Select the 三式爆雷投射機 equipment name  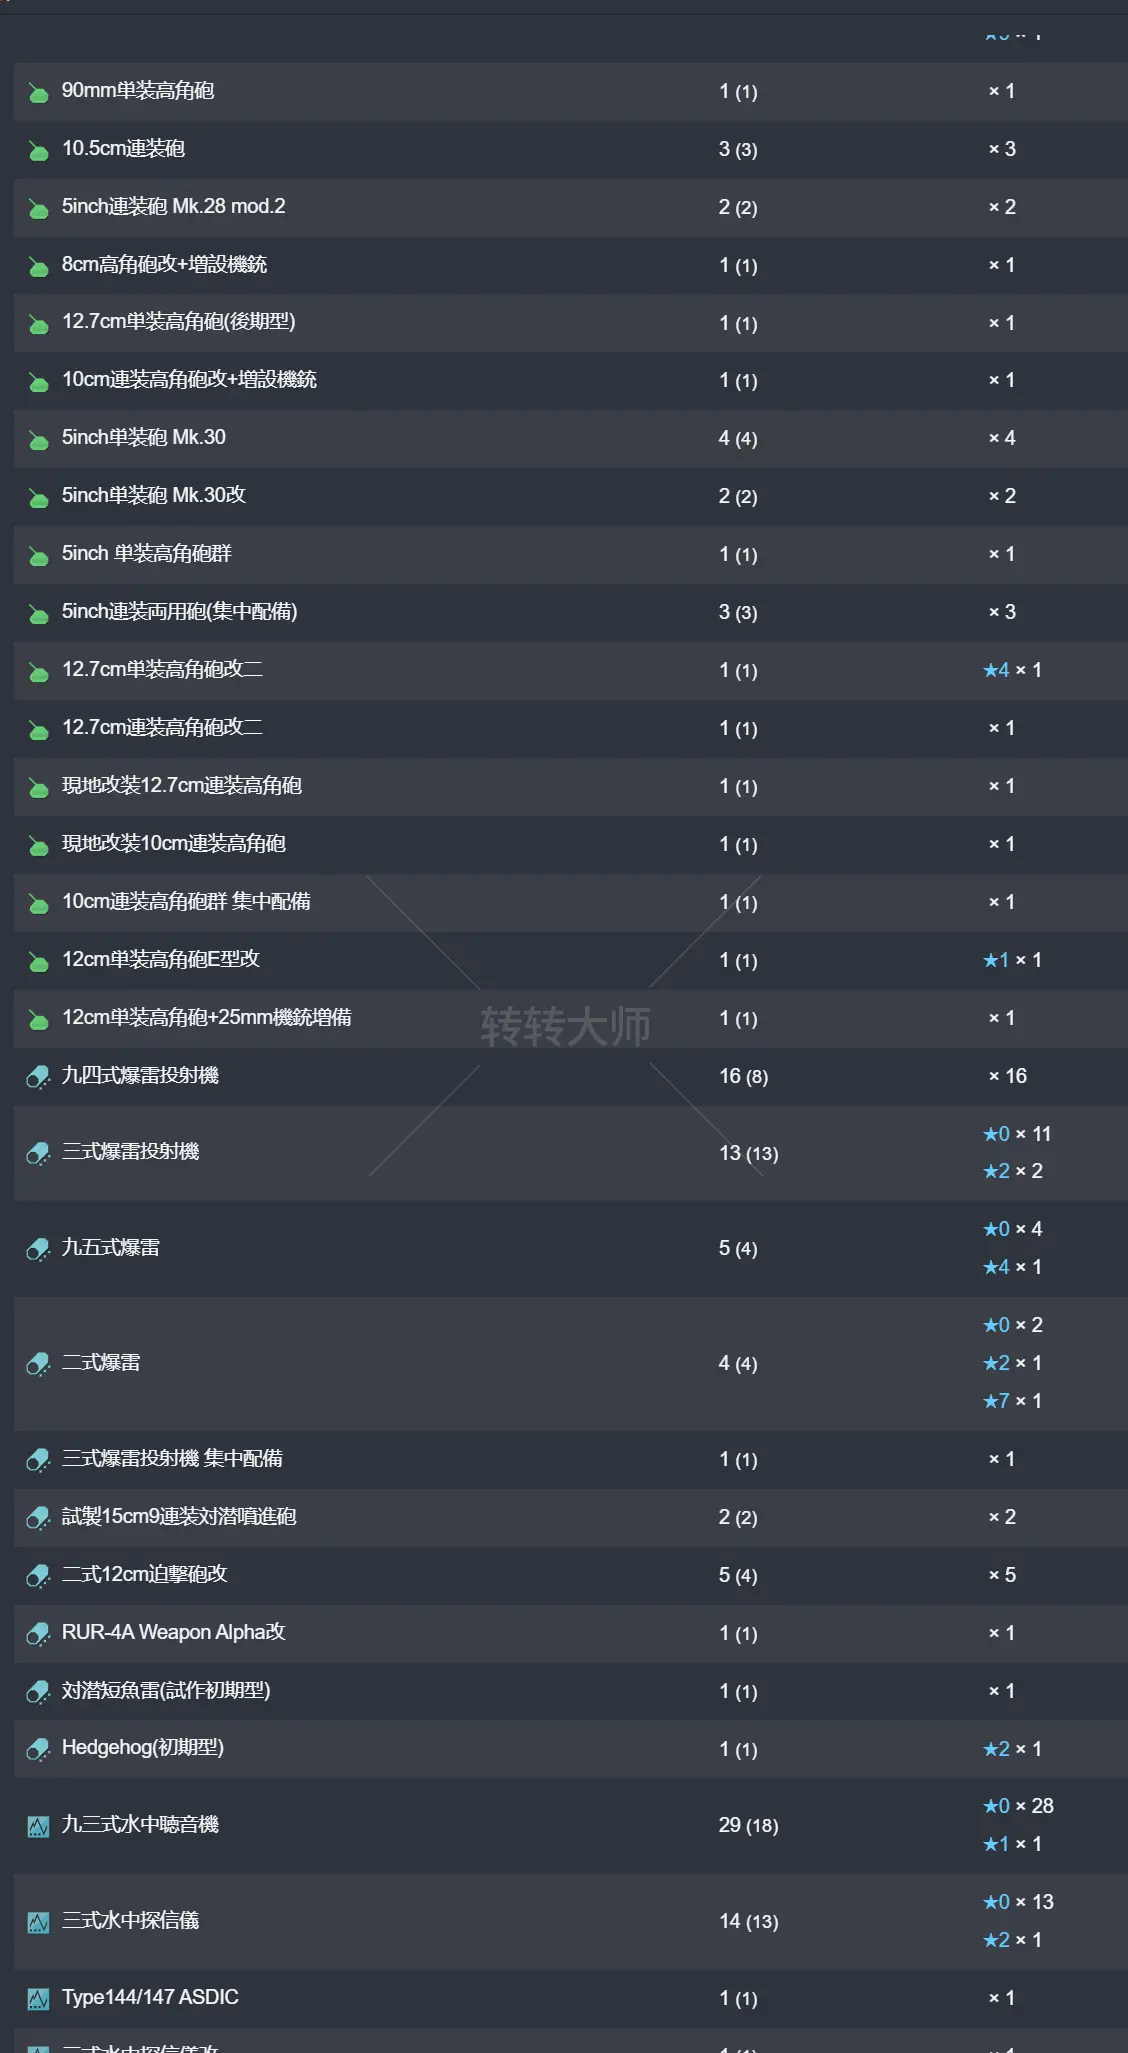[x=130, y=1152]
